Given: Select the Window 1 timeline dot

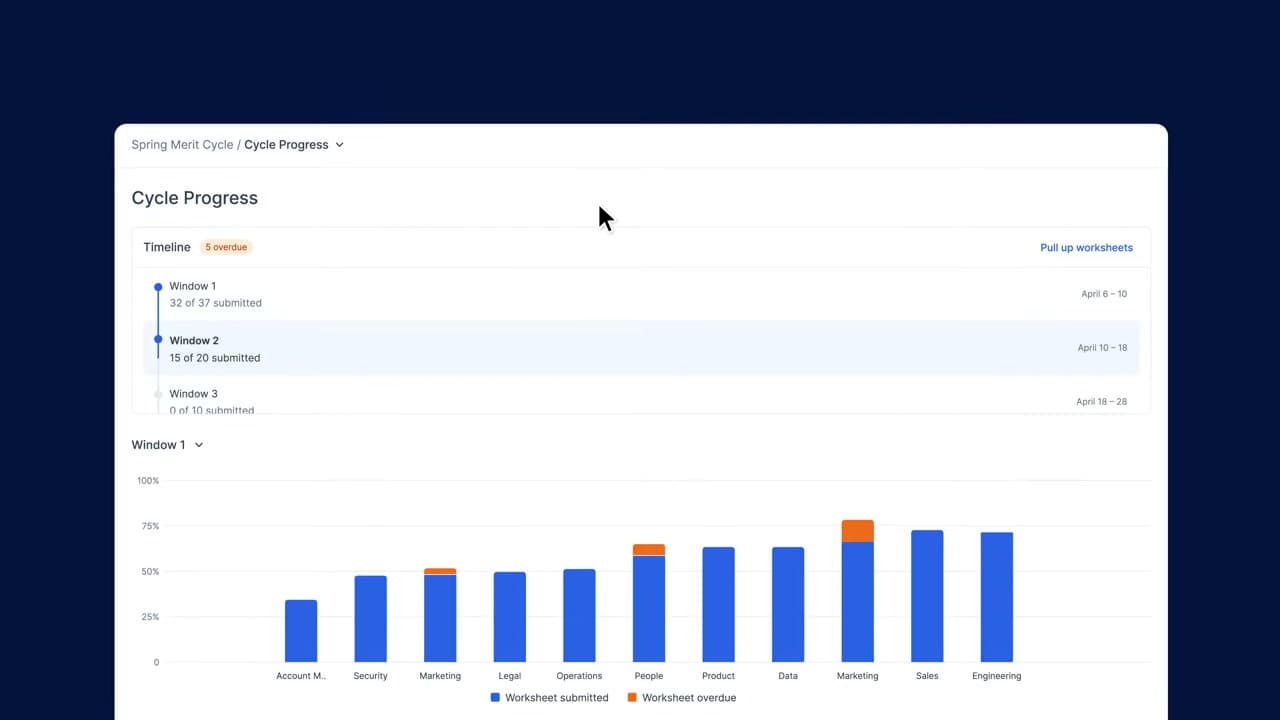Looking at the screenshot, I should (158, 287).
